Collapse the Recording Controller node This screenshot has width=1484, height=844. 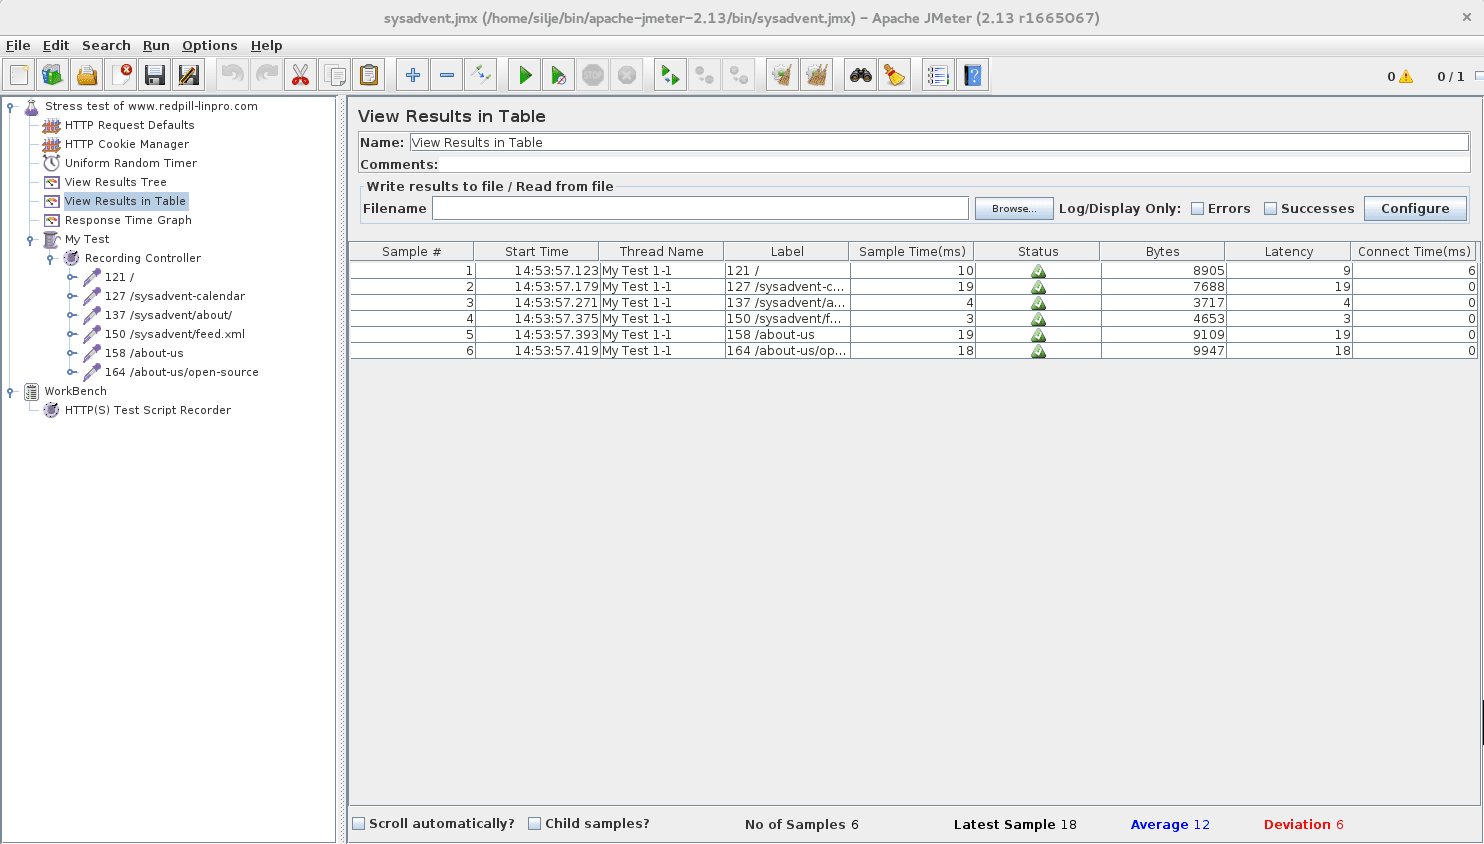pyautogui.click(x=50, y=259)
